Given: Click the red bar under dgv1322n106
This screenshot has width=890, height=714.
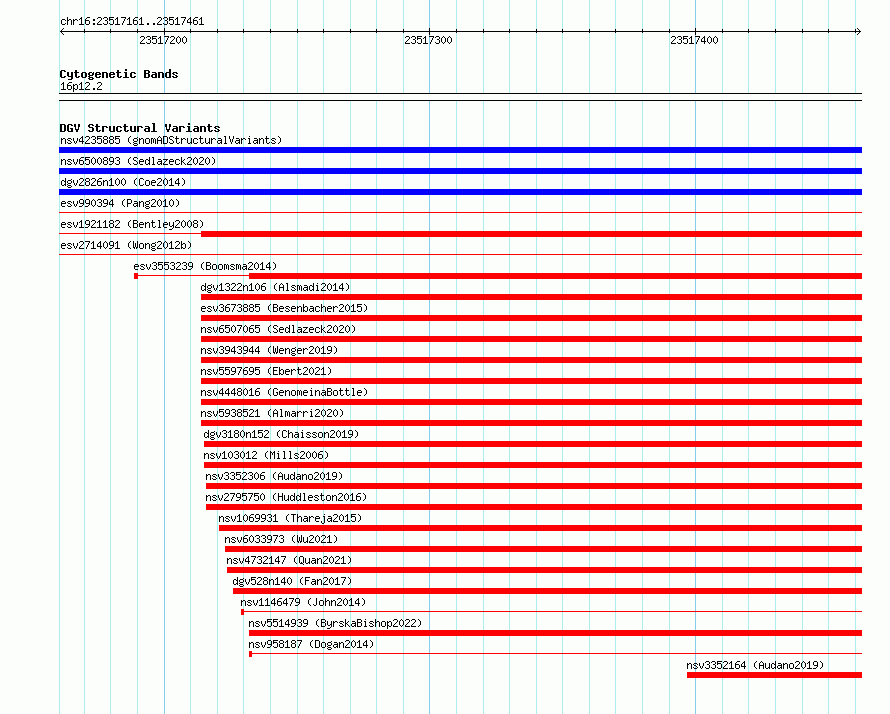Looking at the screenshot, I should (x=531, y=297).
